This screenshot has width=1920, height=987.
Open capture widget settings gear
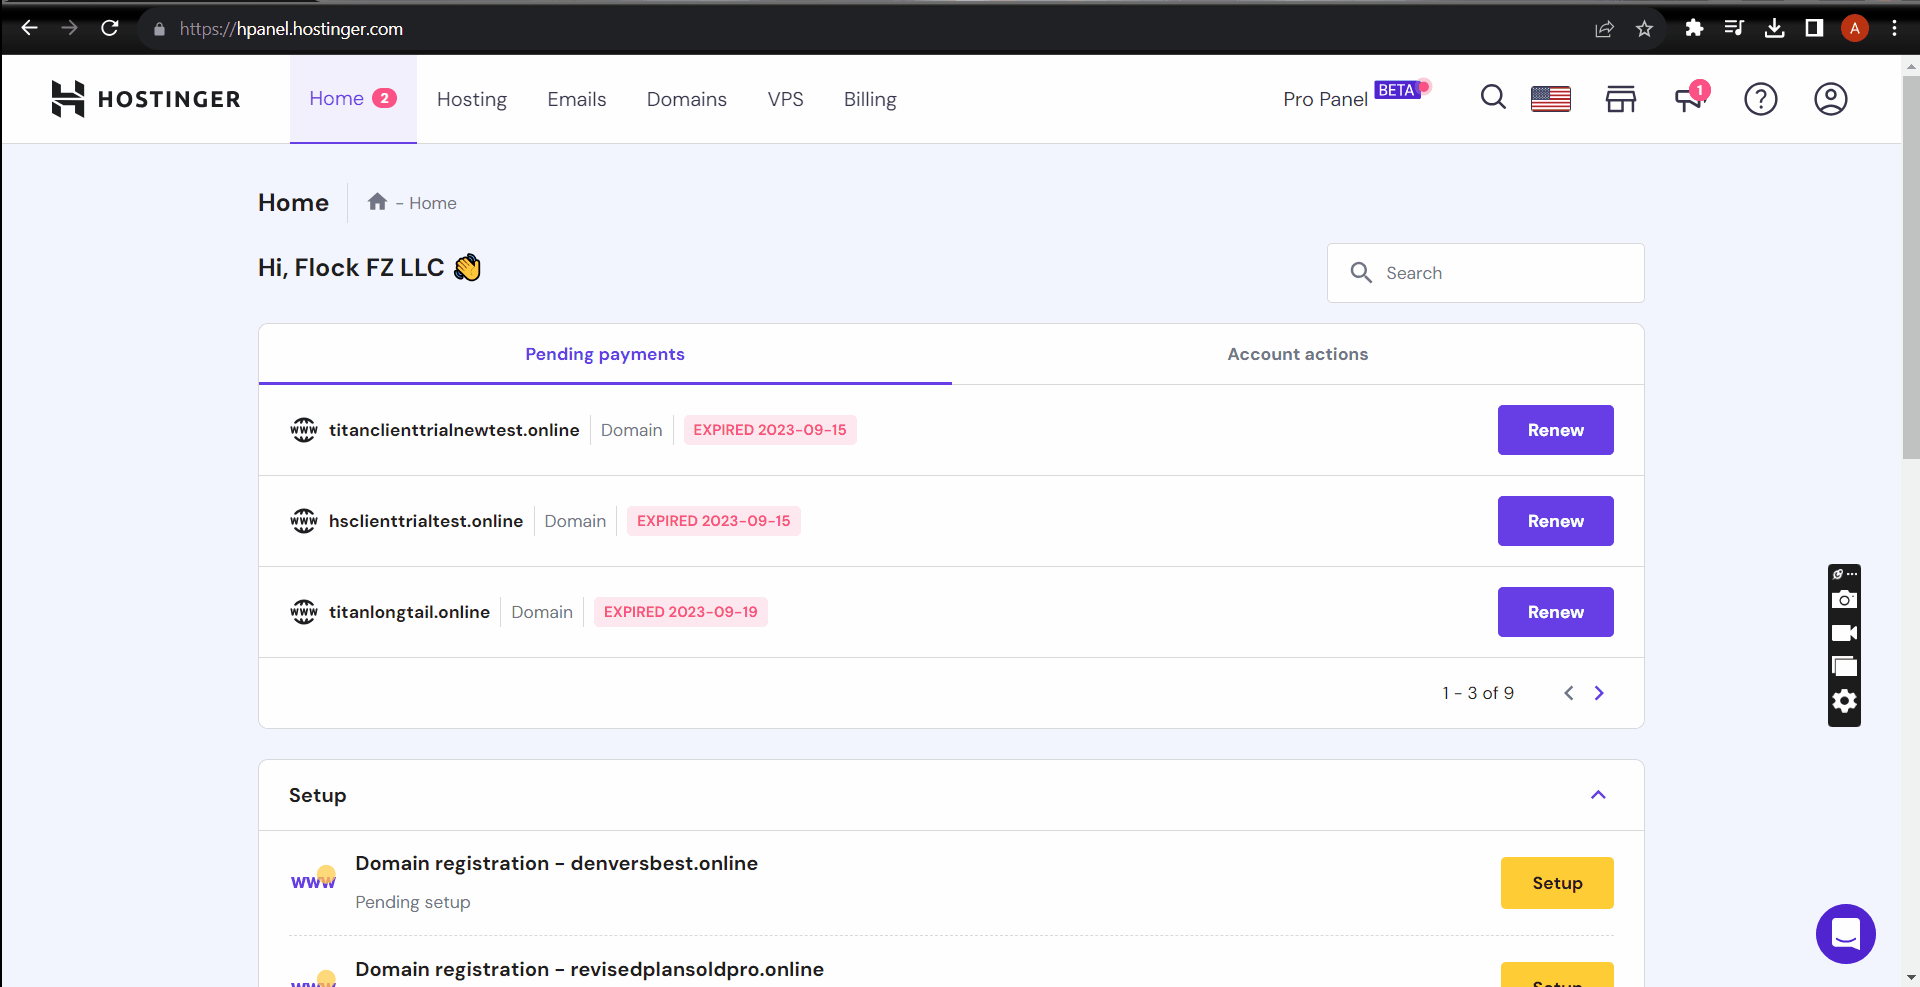[1845, 701]
